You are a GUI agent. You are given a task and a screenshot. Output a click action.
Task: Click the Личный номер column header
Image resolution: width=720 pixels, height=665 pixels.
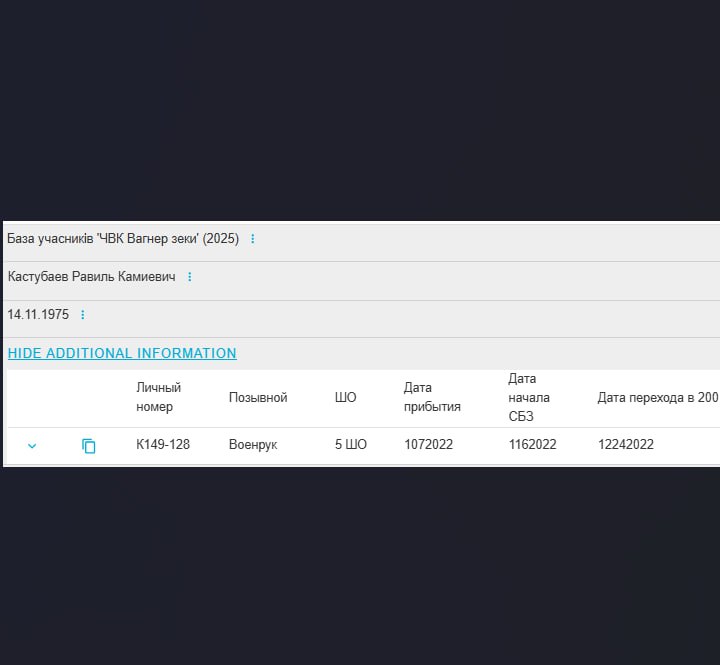[x=158, y=397]
